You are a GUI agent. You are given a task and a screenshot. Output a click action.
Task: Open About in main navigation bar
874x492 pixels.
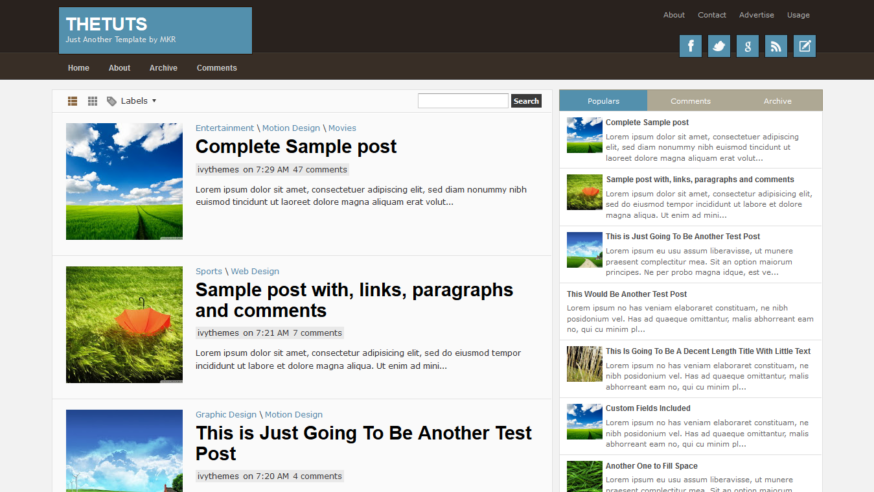(119, 68)
